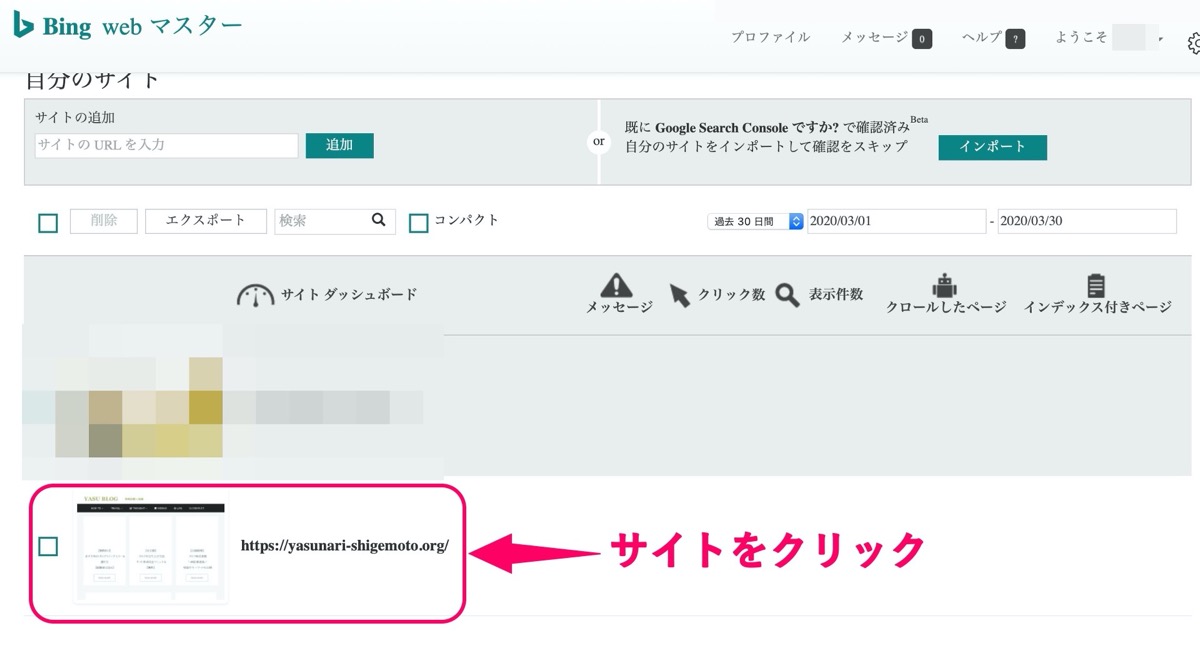Screen dimensions: 1200x645
Task: Click the サイト ダッシュボード column header
Action: [349, 295]
